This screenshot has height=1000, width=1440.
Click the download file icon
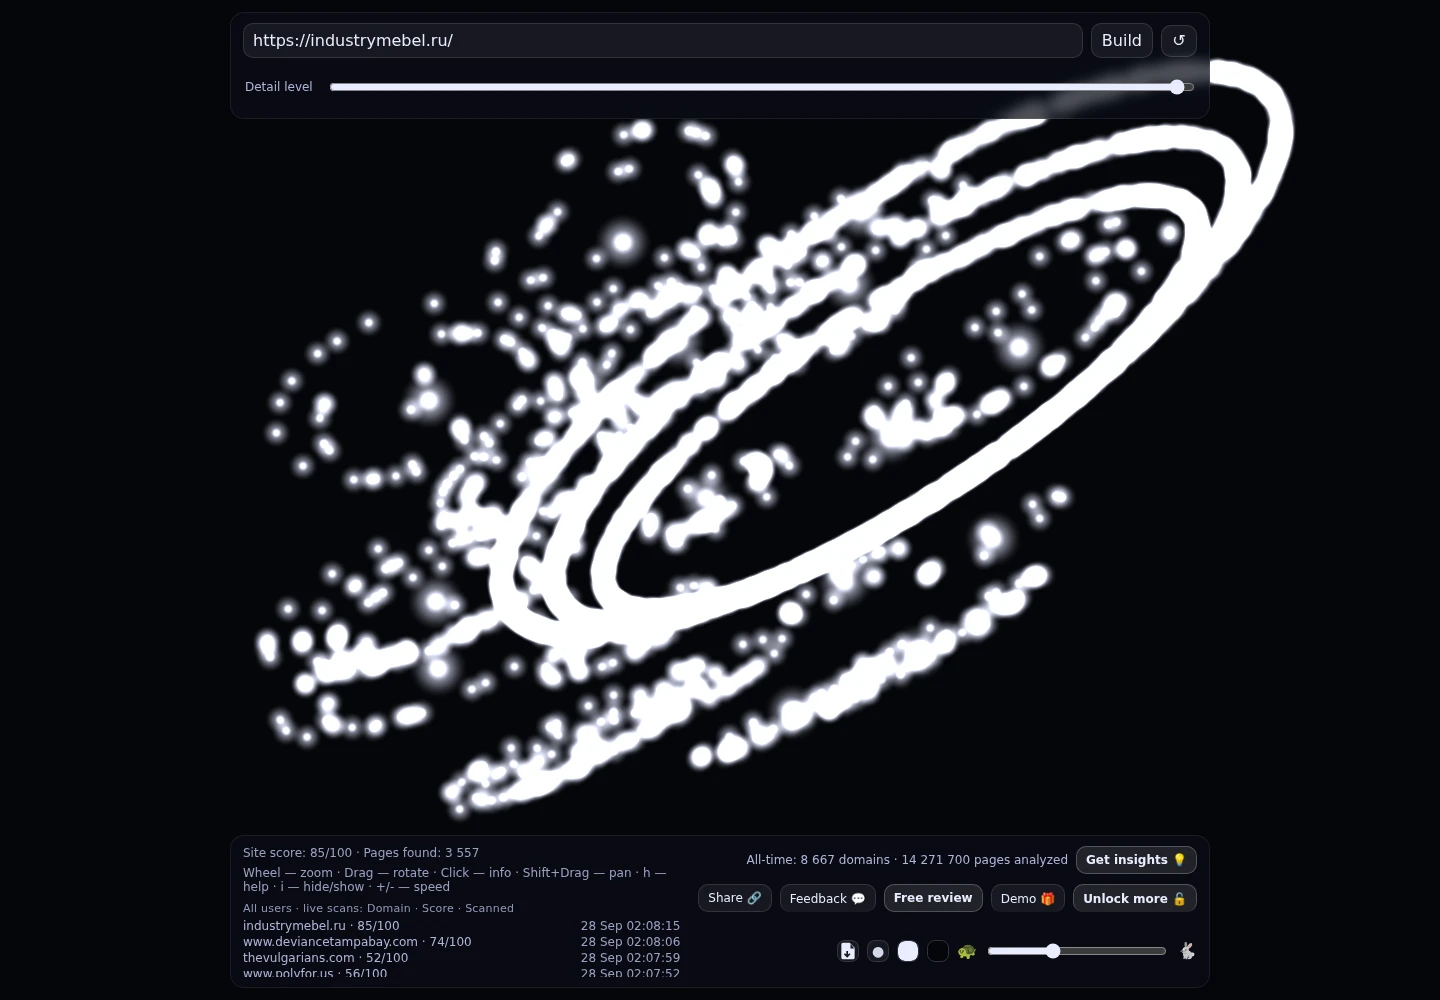tap(847, 951)
